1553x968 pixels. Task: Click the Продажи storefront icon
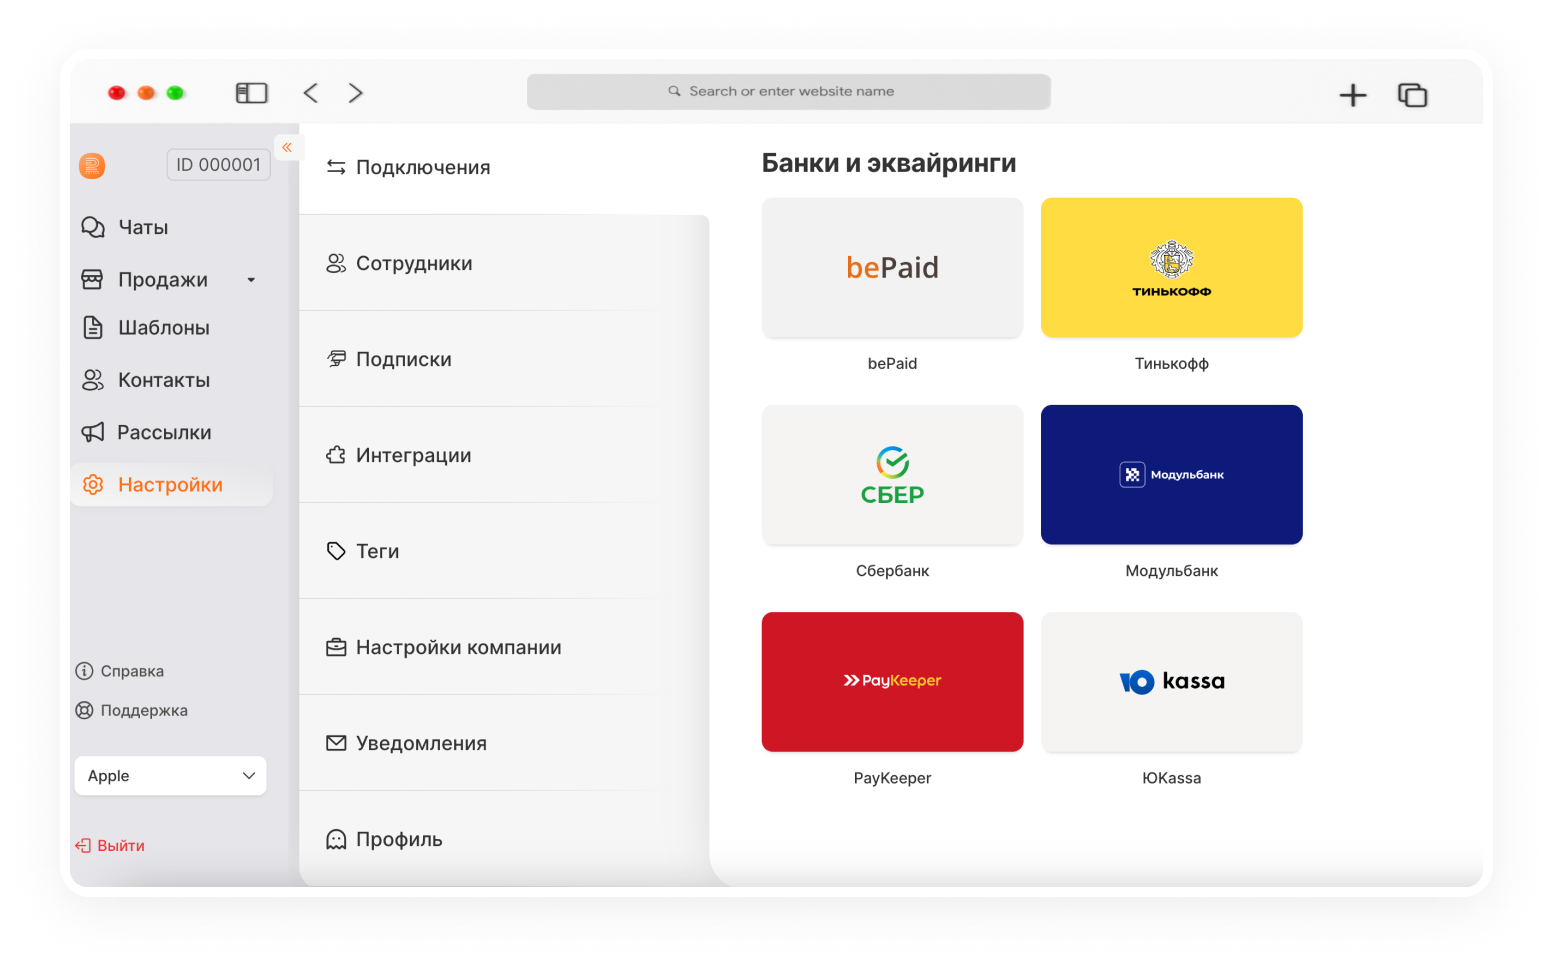[92, 279]
